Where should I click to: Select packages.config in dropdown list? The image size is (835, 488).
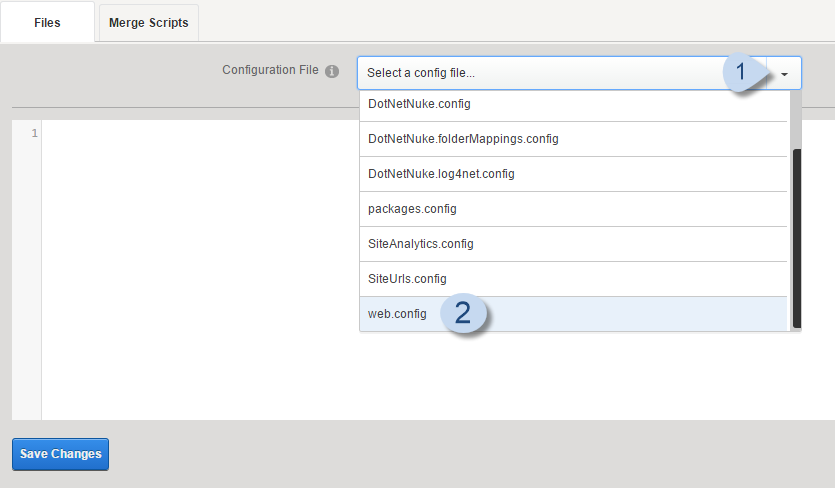[573, 209]
